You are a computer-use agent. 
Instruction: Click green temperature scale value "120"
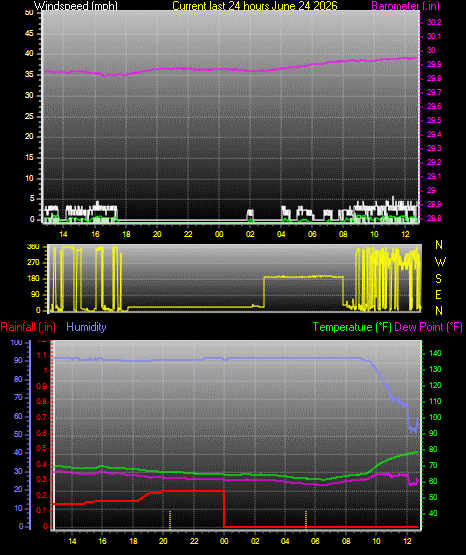(435, 385)
